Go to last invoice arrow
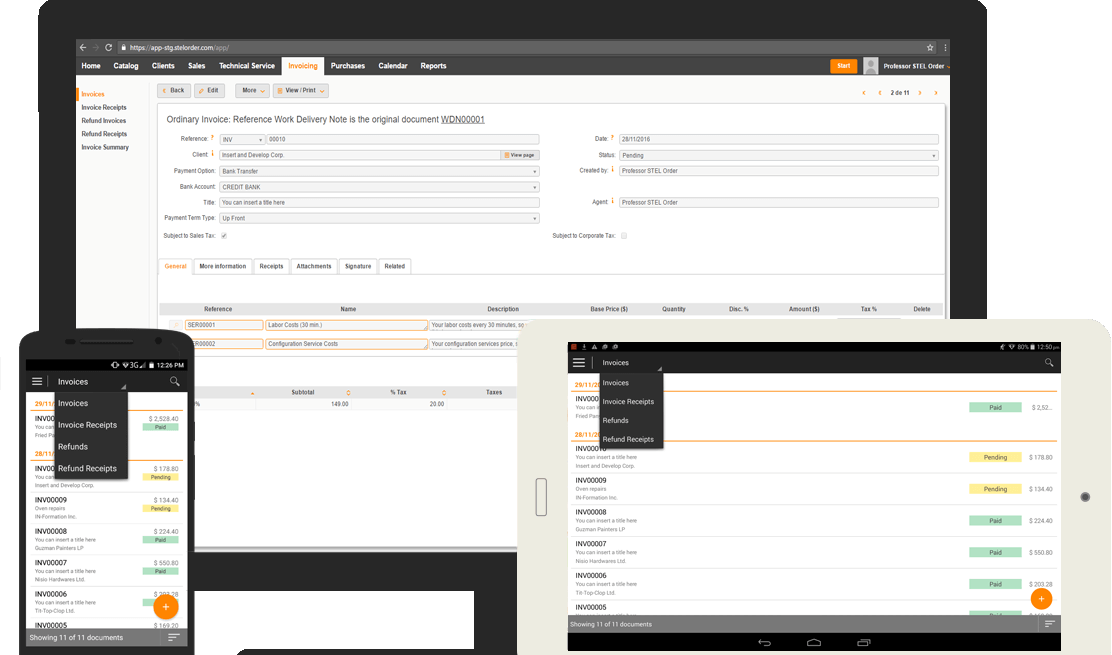Screen dimensions: 1112x655 point(935,93)
